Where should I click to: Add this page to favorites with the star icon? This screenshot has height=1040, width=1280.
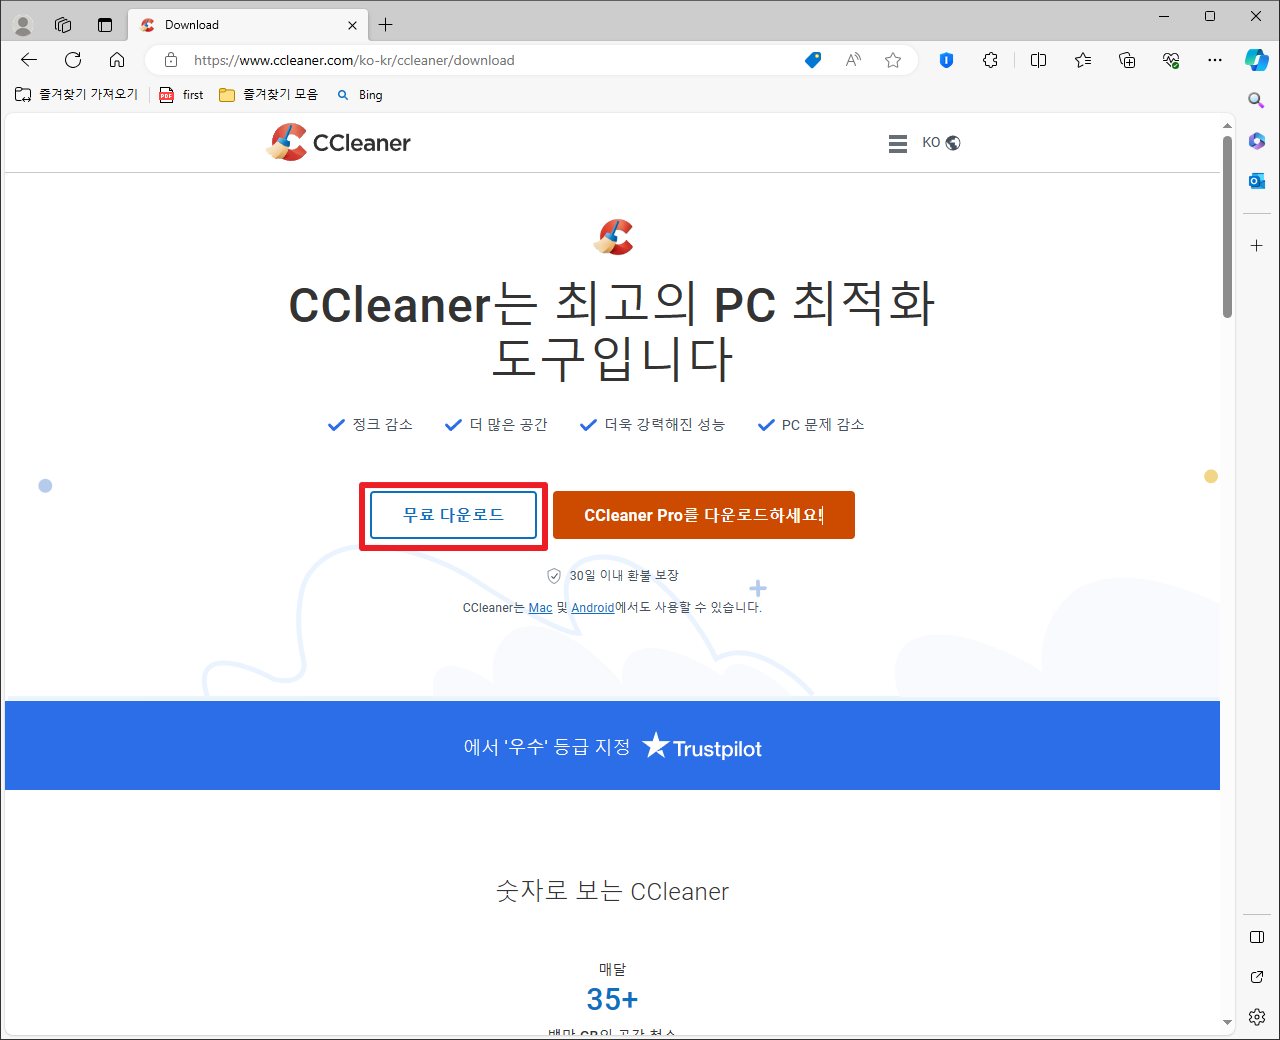[x=893, y=60]
